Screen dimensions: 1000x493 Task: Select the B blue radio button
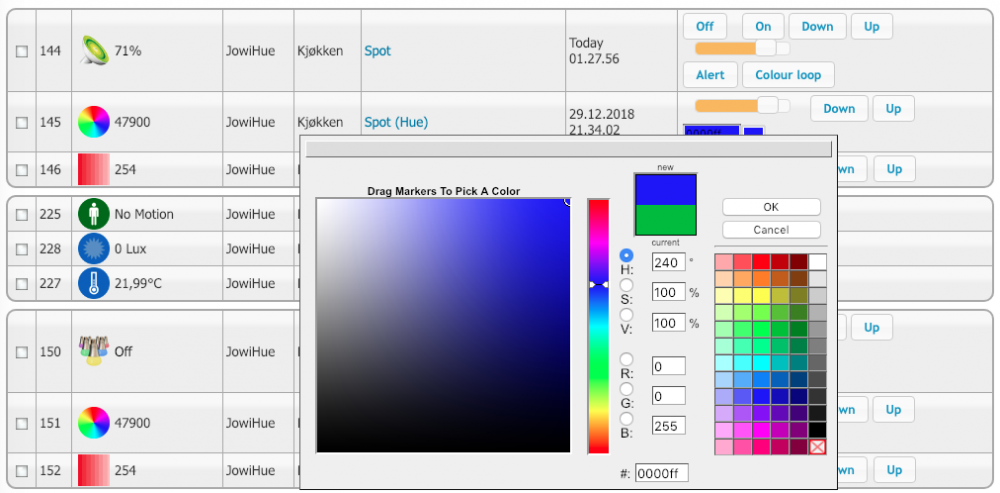[x=627, y=419]
